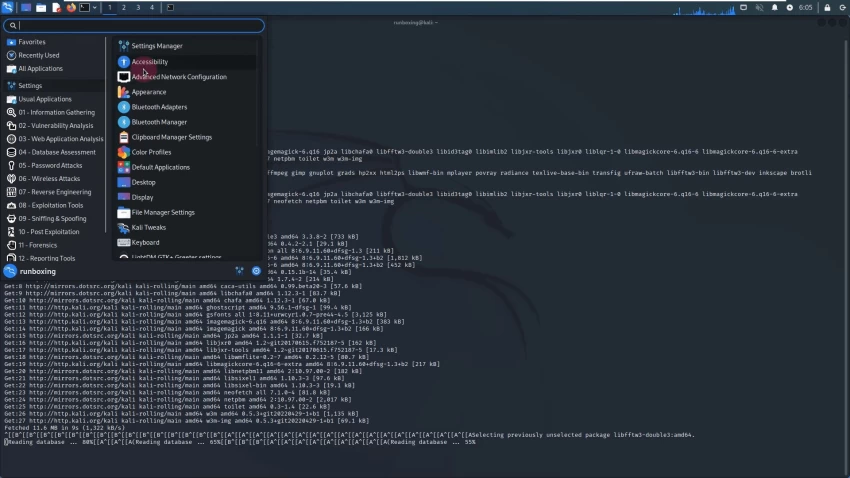
Task: Switch to workspace 2
Action: 124,8
